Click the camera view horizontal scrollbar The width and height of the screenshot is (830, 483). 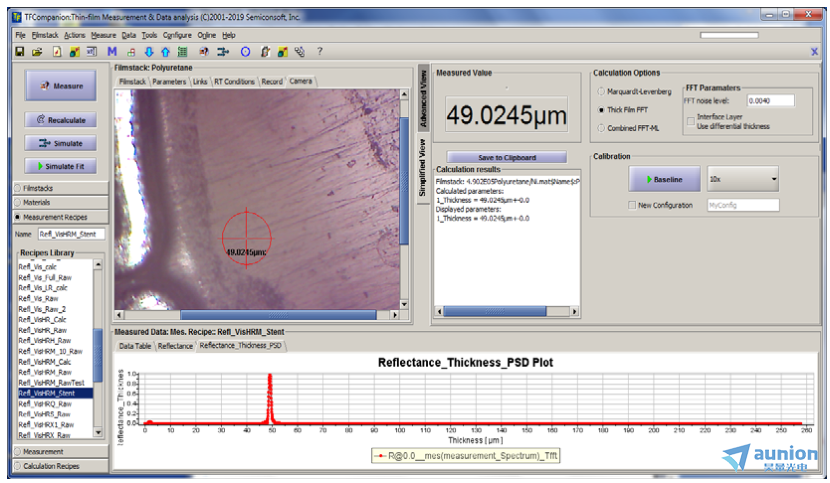pos(278,315)
